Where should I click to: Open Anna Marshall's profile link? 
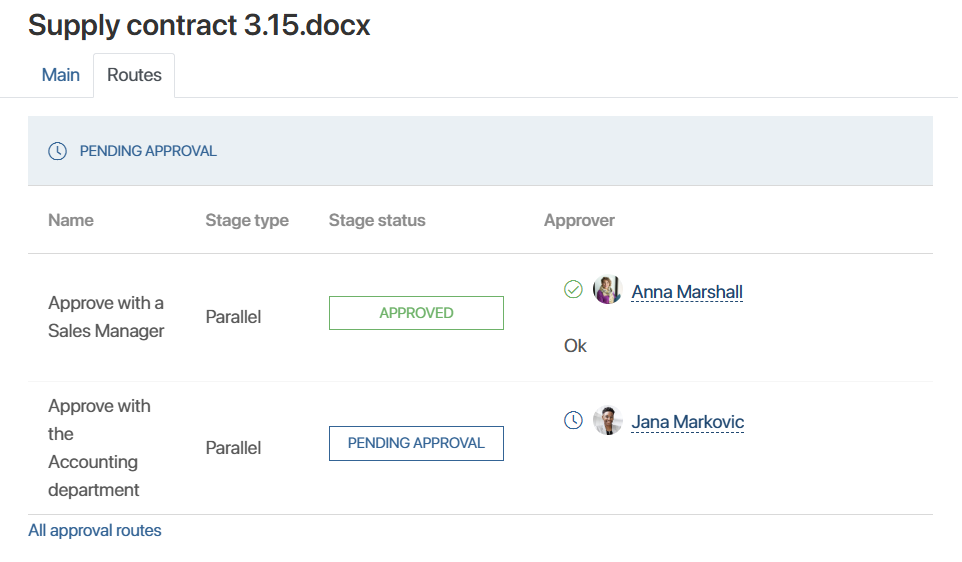[687, 292]
